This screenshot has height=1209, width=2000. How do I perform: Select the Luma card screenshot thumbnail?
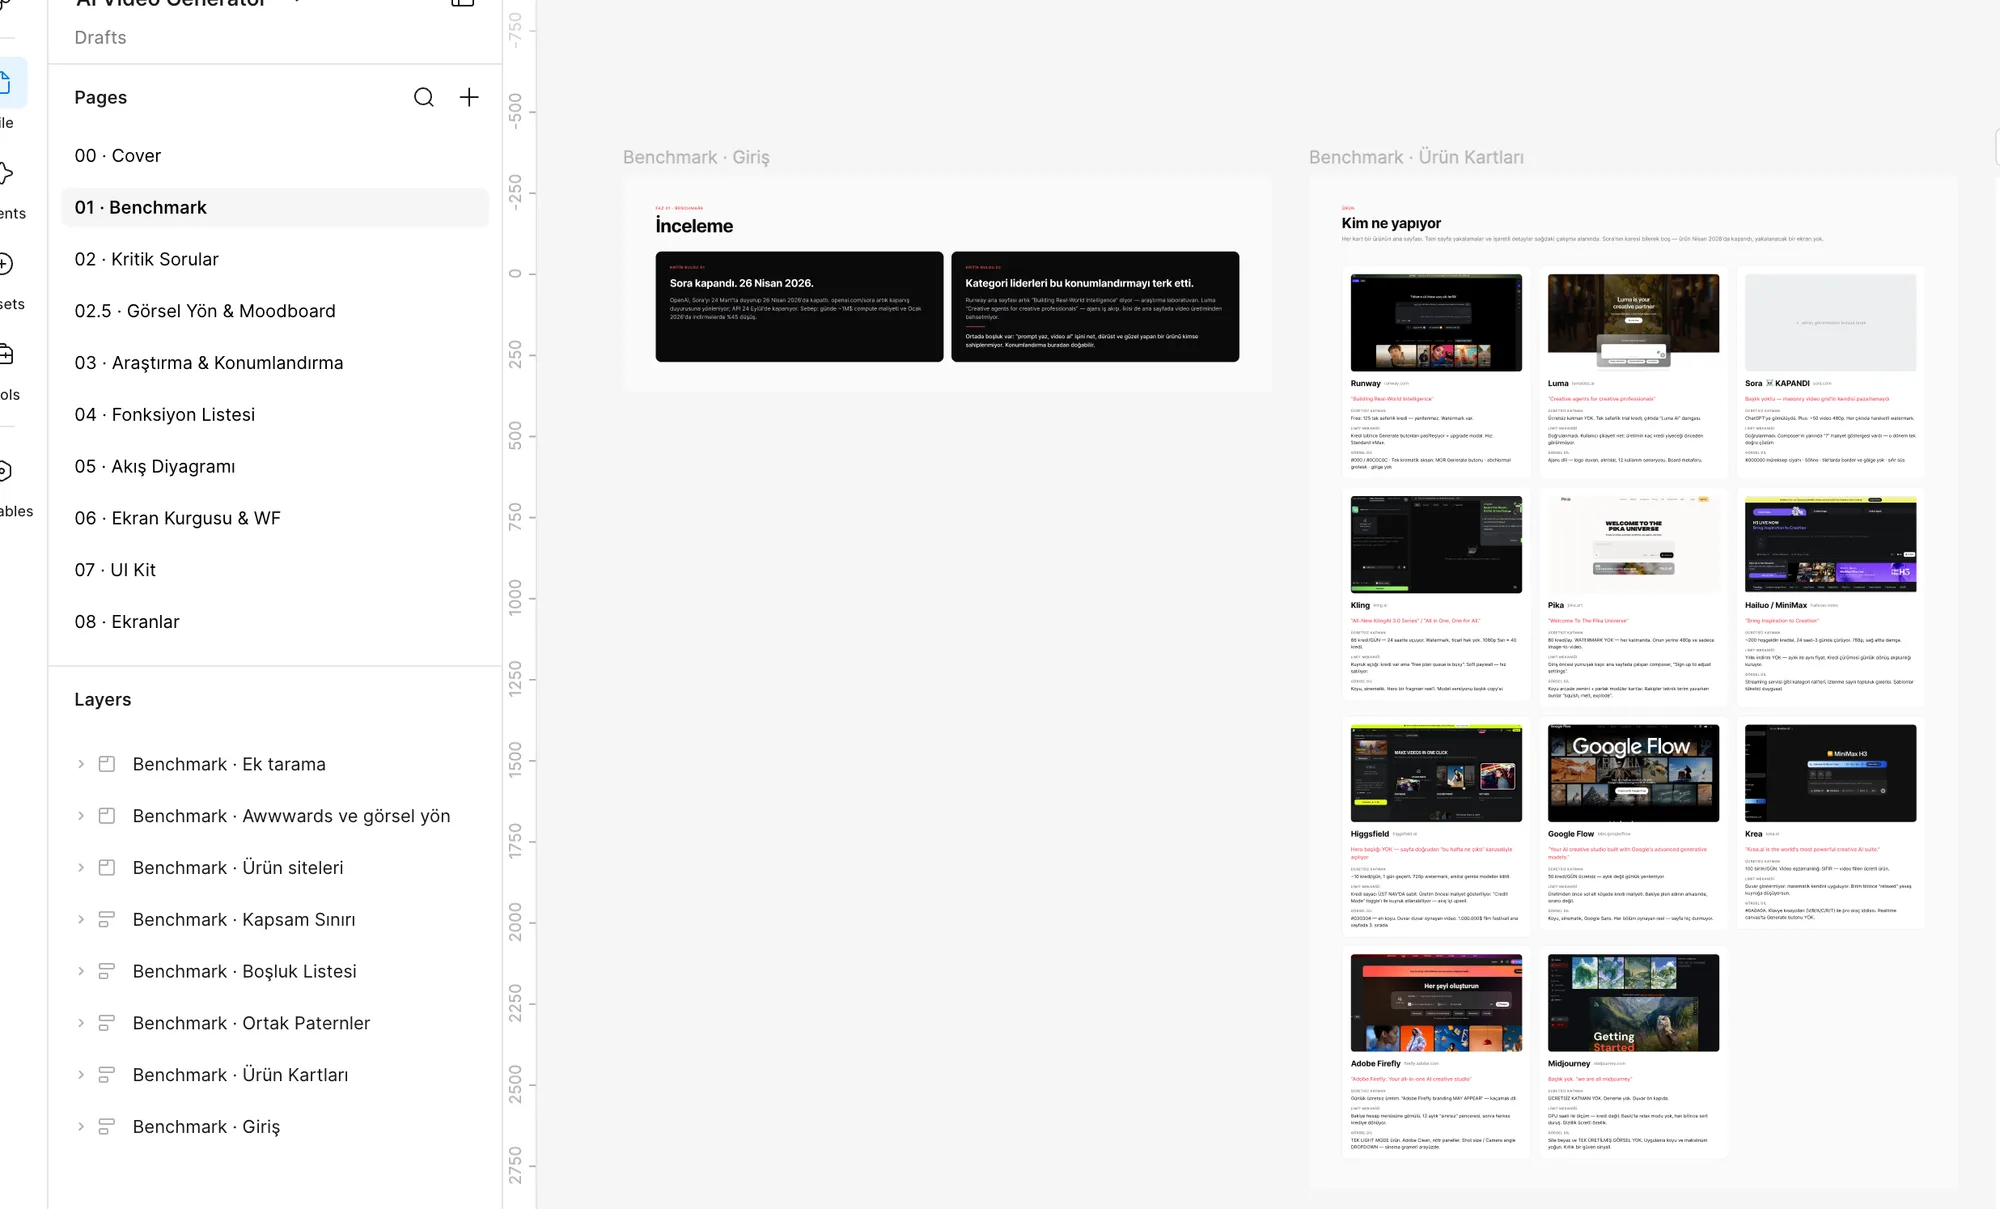coord(1633,323)
